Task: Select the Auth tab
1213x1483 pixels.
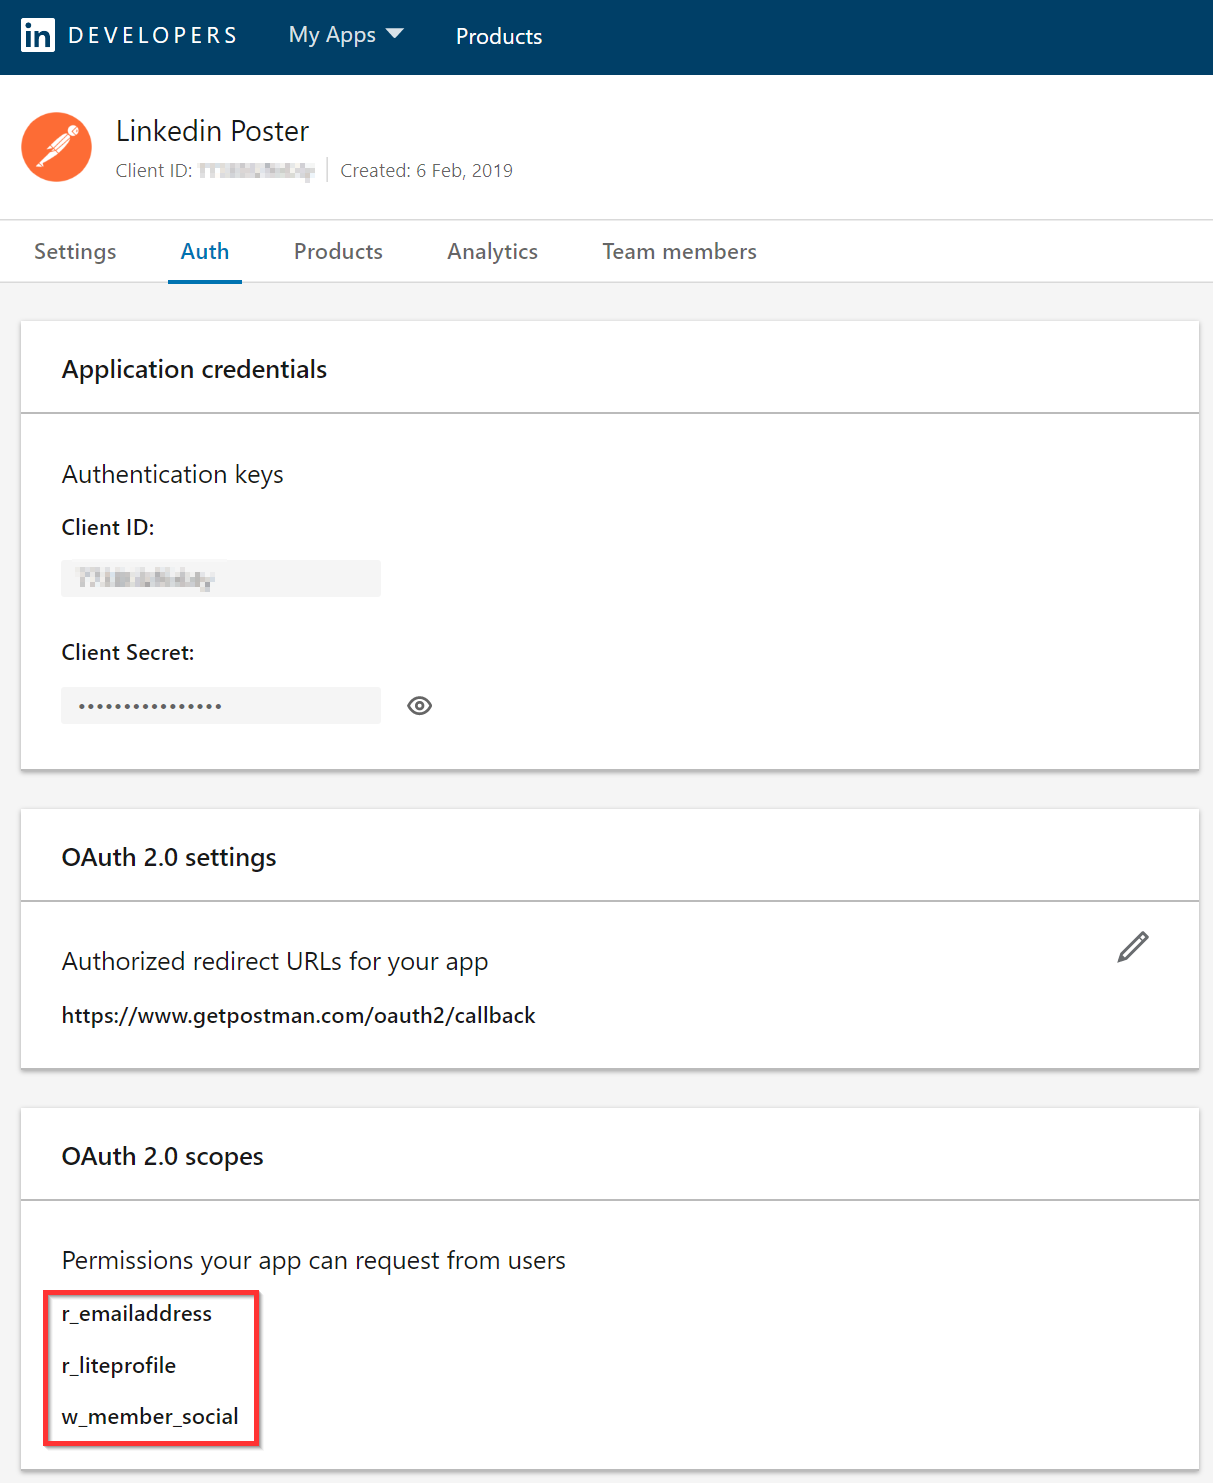Action: click(205, 252)
